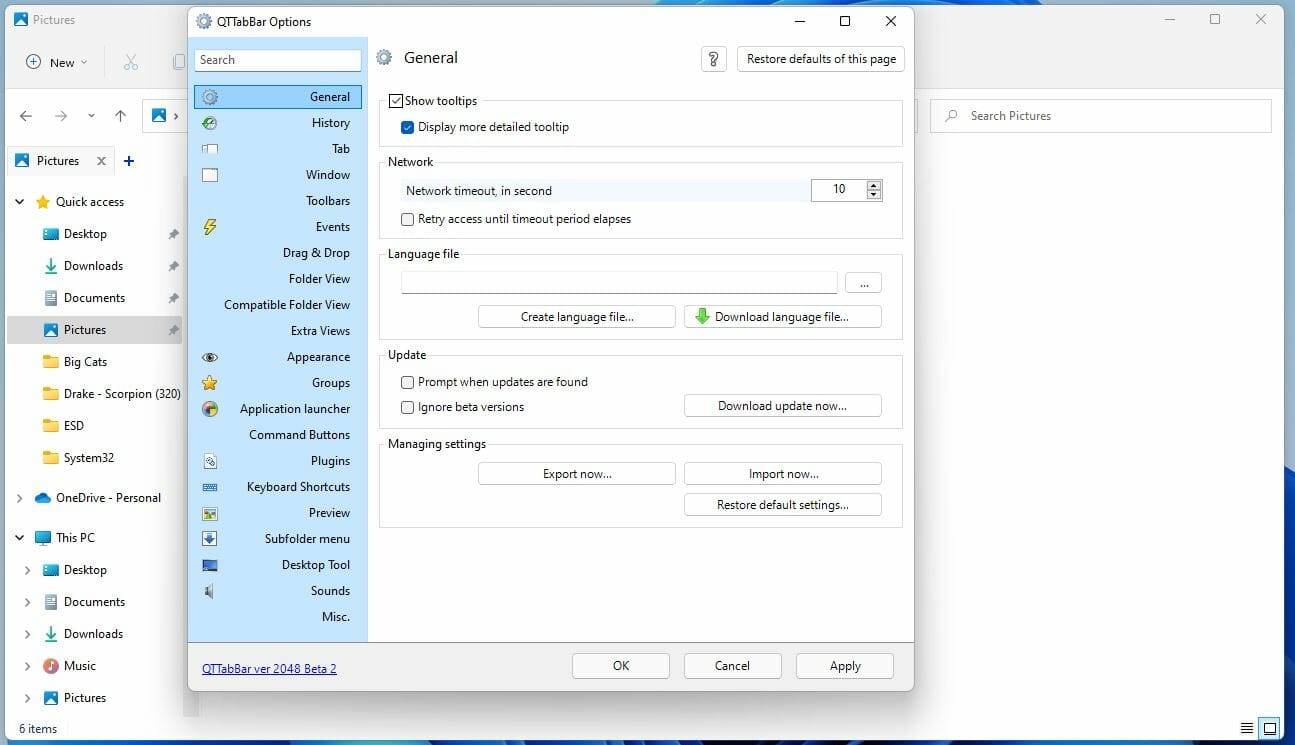Viewport: 1295px width, 745px height.
Task: Open Events settings via lightning bolt icon
Action: 209,227
